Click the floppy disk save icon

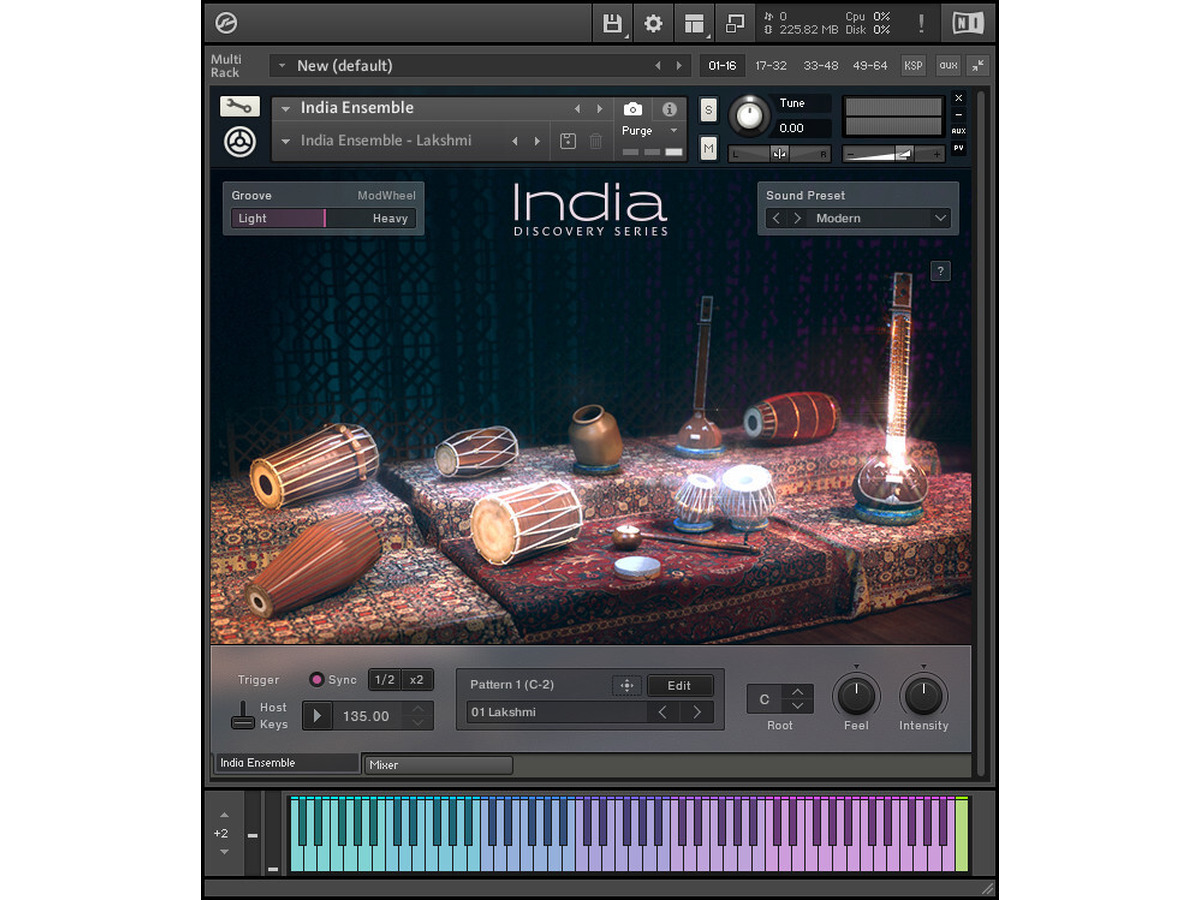pyautogui.click(x=613, y=23)
